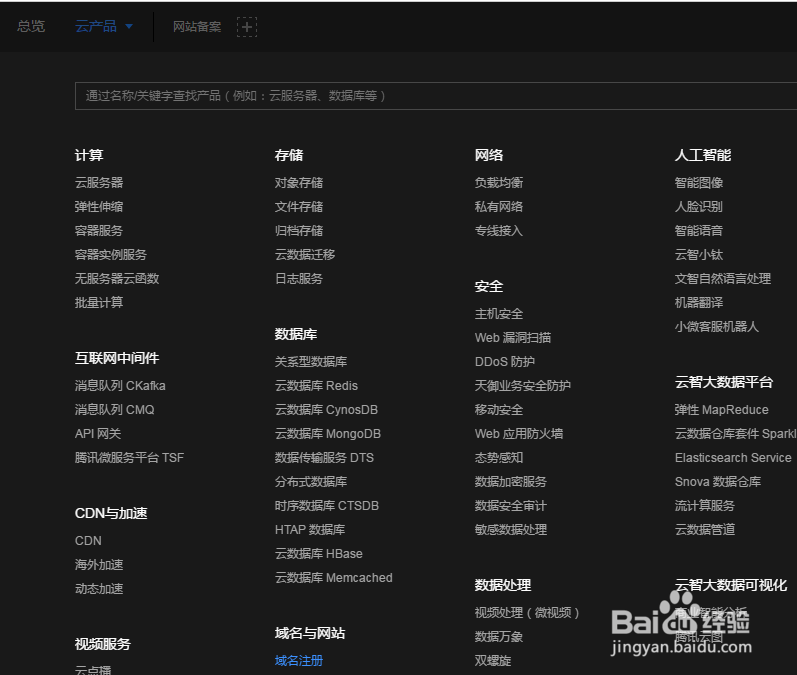This screenshot has width=797, height=675.
Task: Open 弹性 MapReduce link
Action: pyautogui.click(x=721, y=409)
